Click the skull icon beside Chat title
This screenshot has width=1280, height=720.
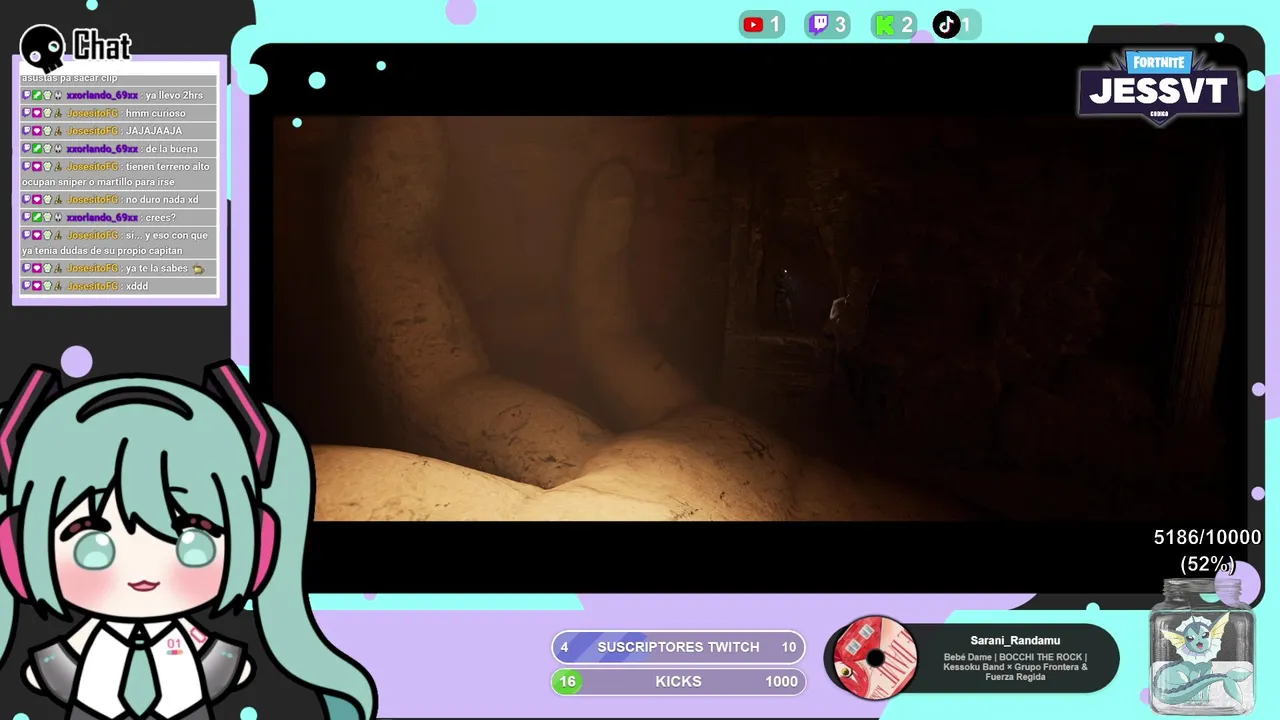(x=43, y=46)
